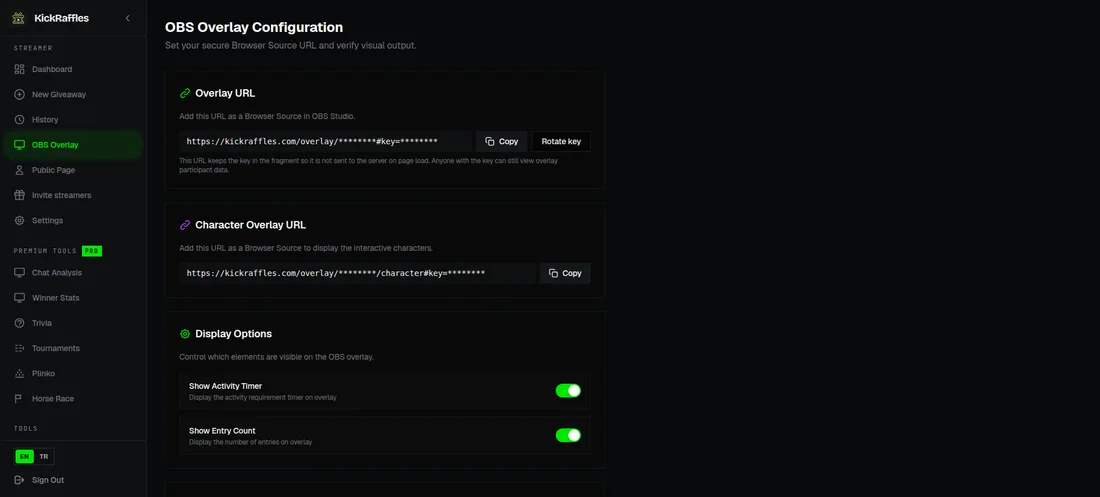Toggle the Show Entry Count switch
Viewport: 1100px width, 497px height.
pyautogui.click(x=568, y=435)
